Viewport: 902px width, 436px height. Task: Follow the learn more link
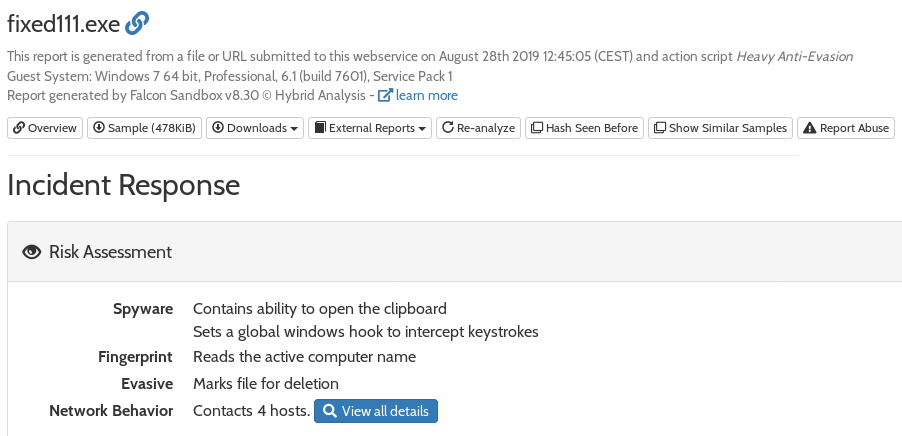click(x=426, y=95)
